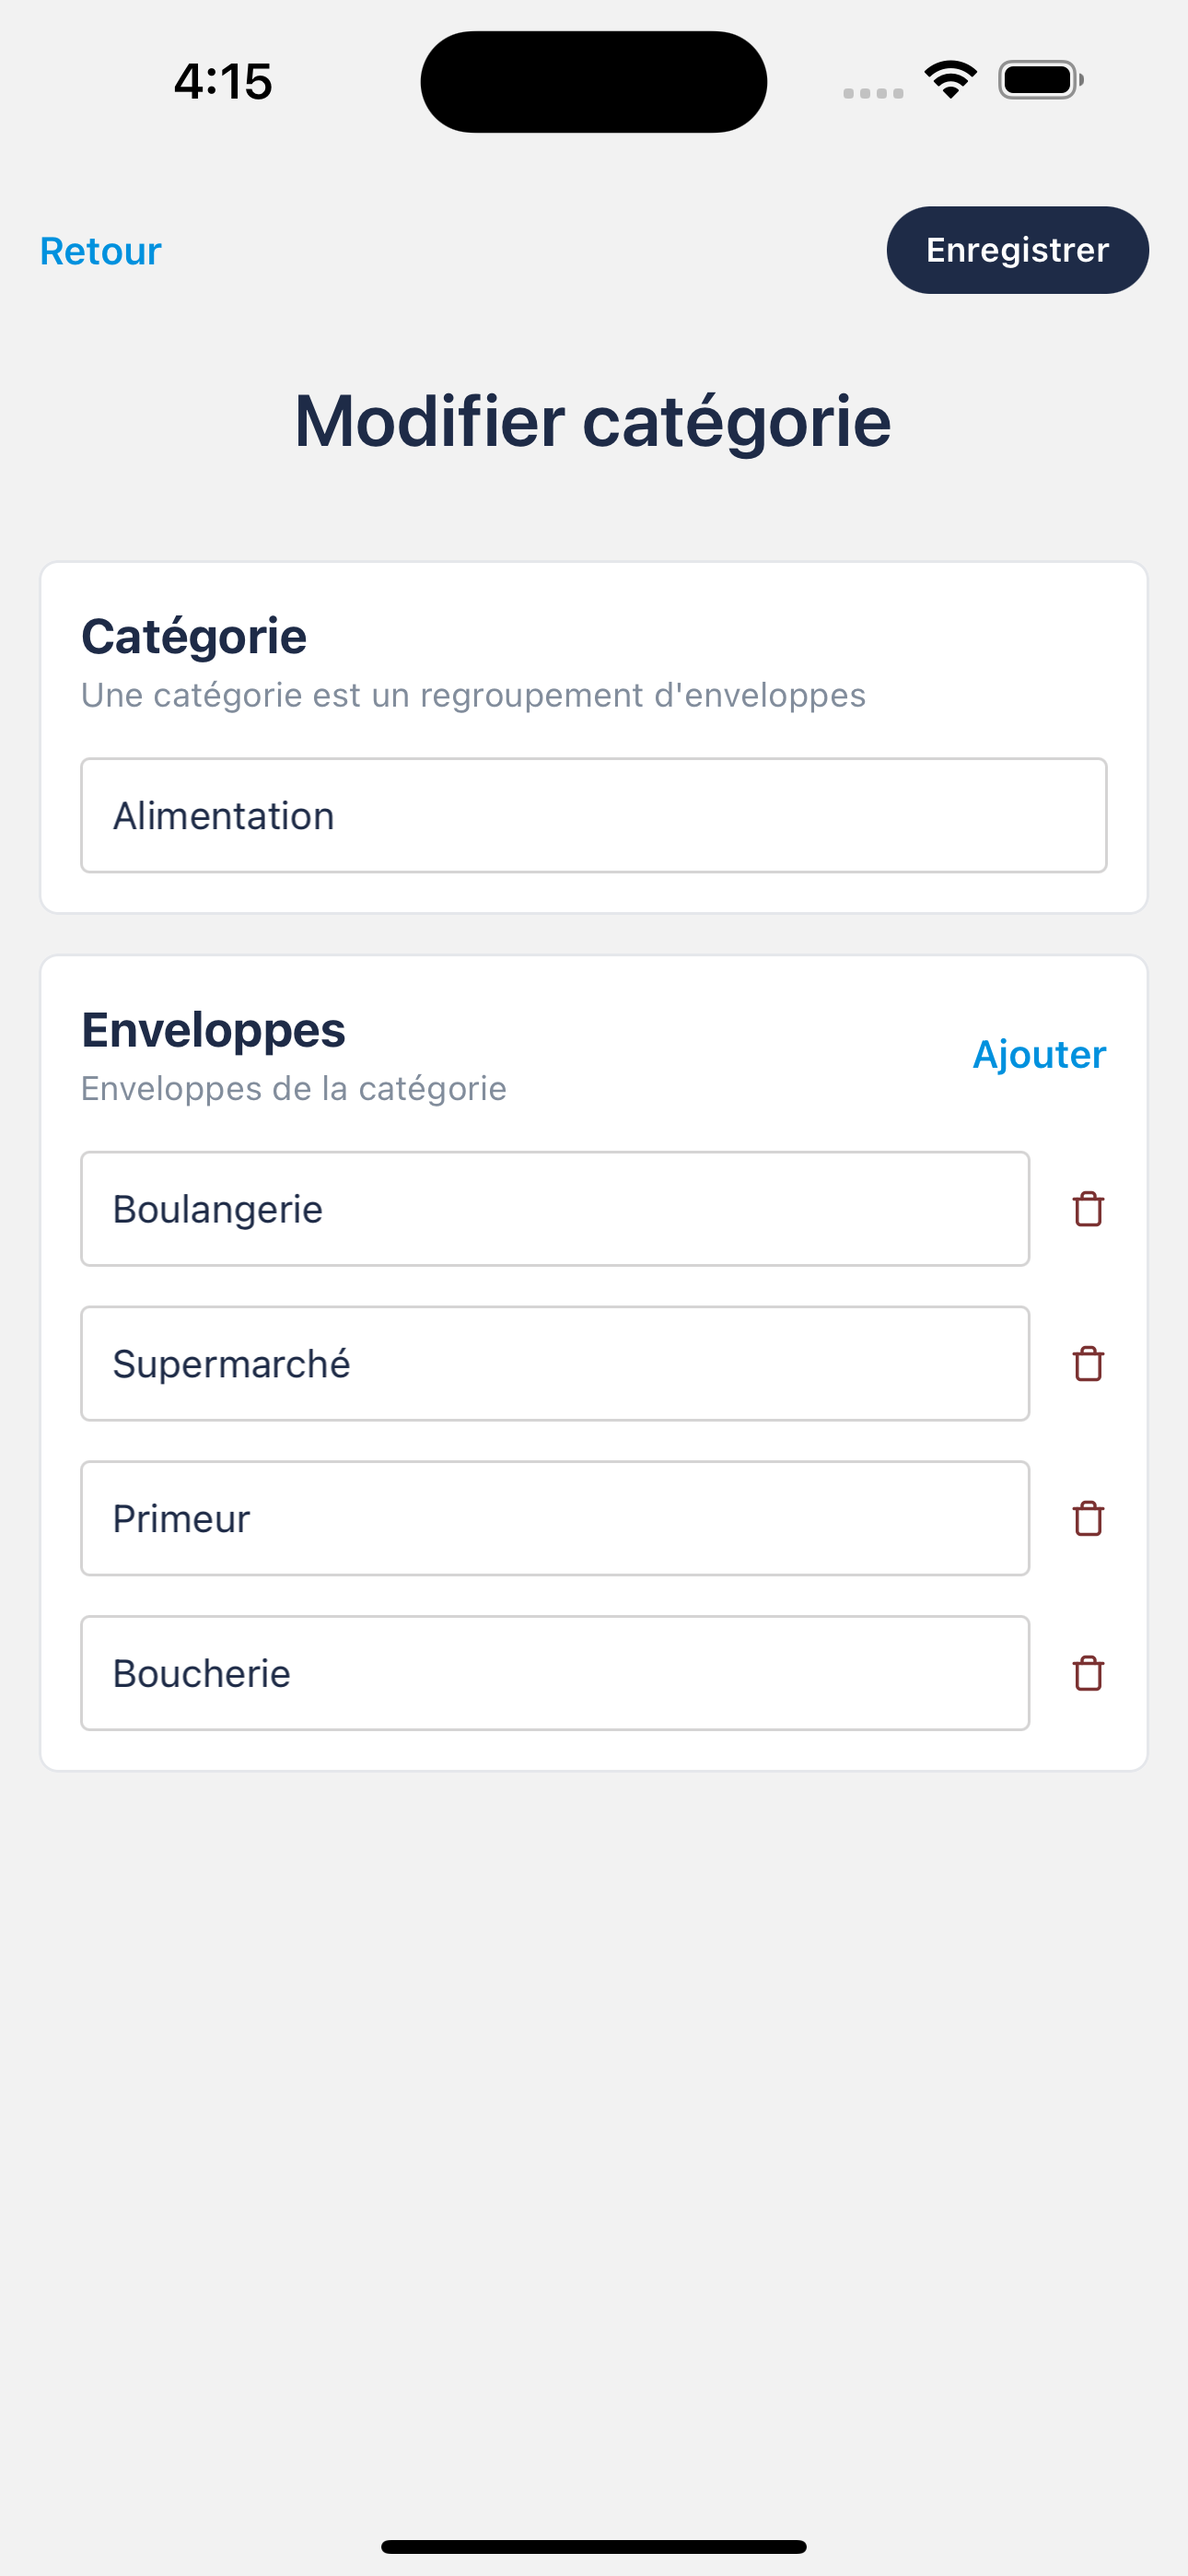This screenshot has width=1188, height=2576.
Task: Focus the Alimentation category name field
Action: [593, 816]
